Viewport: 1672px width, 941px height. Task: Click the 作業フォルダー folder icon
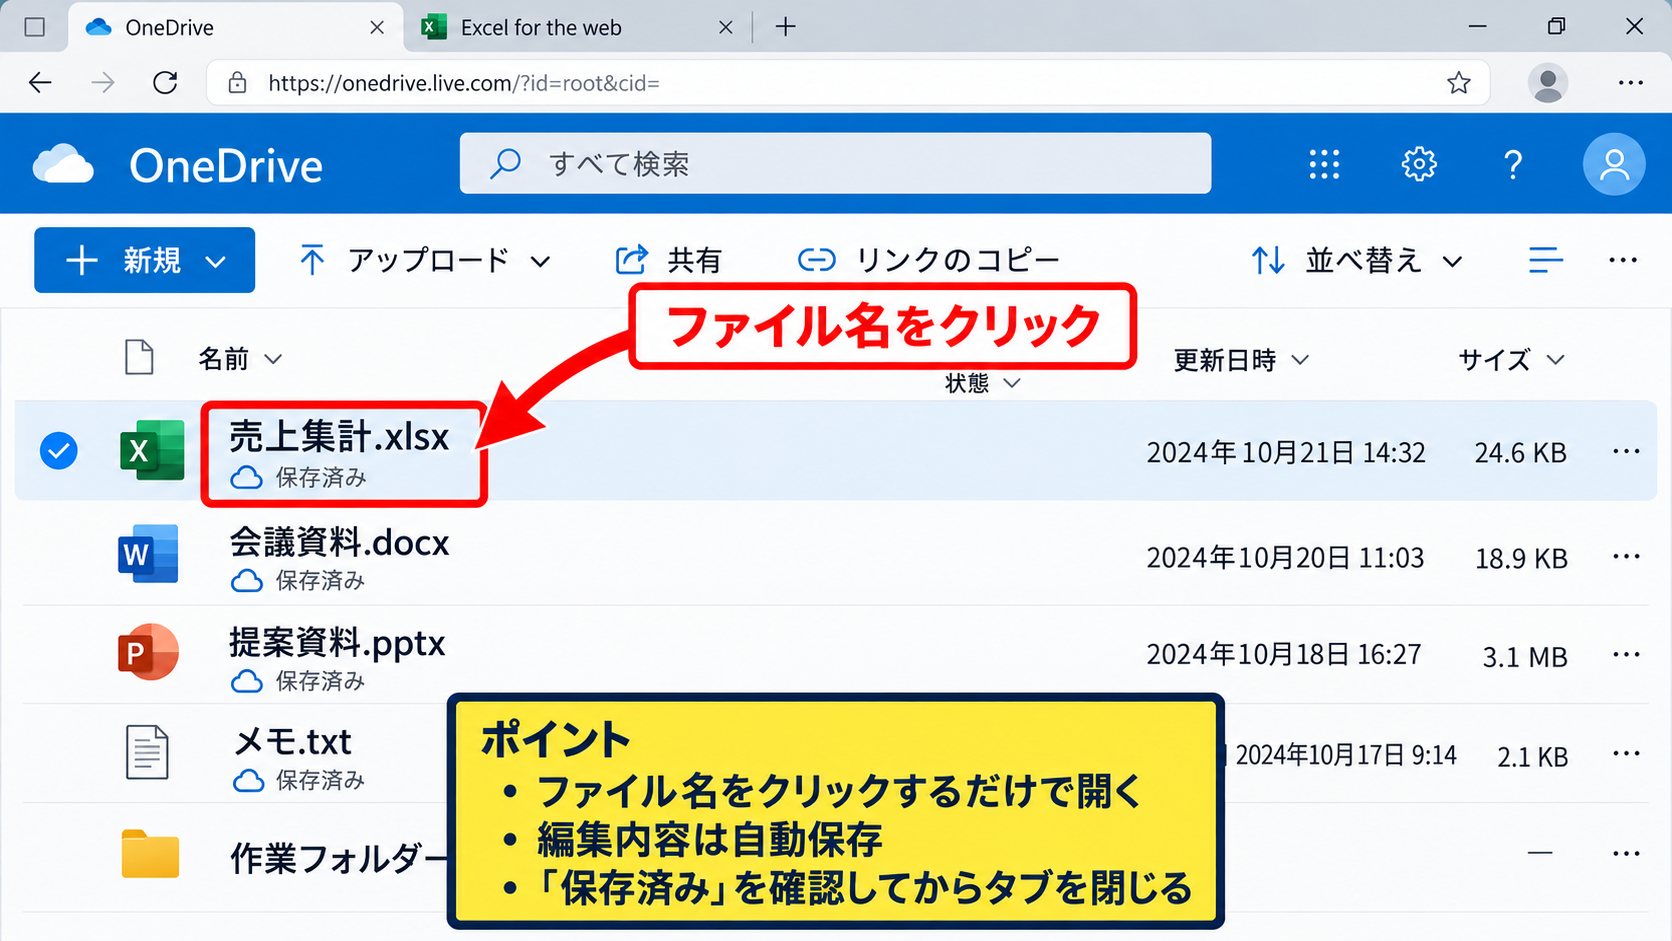(x=150, y=854)
